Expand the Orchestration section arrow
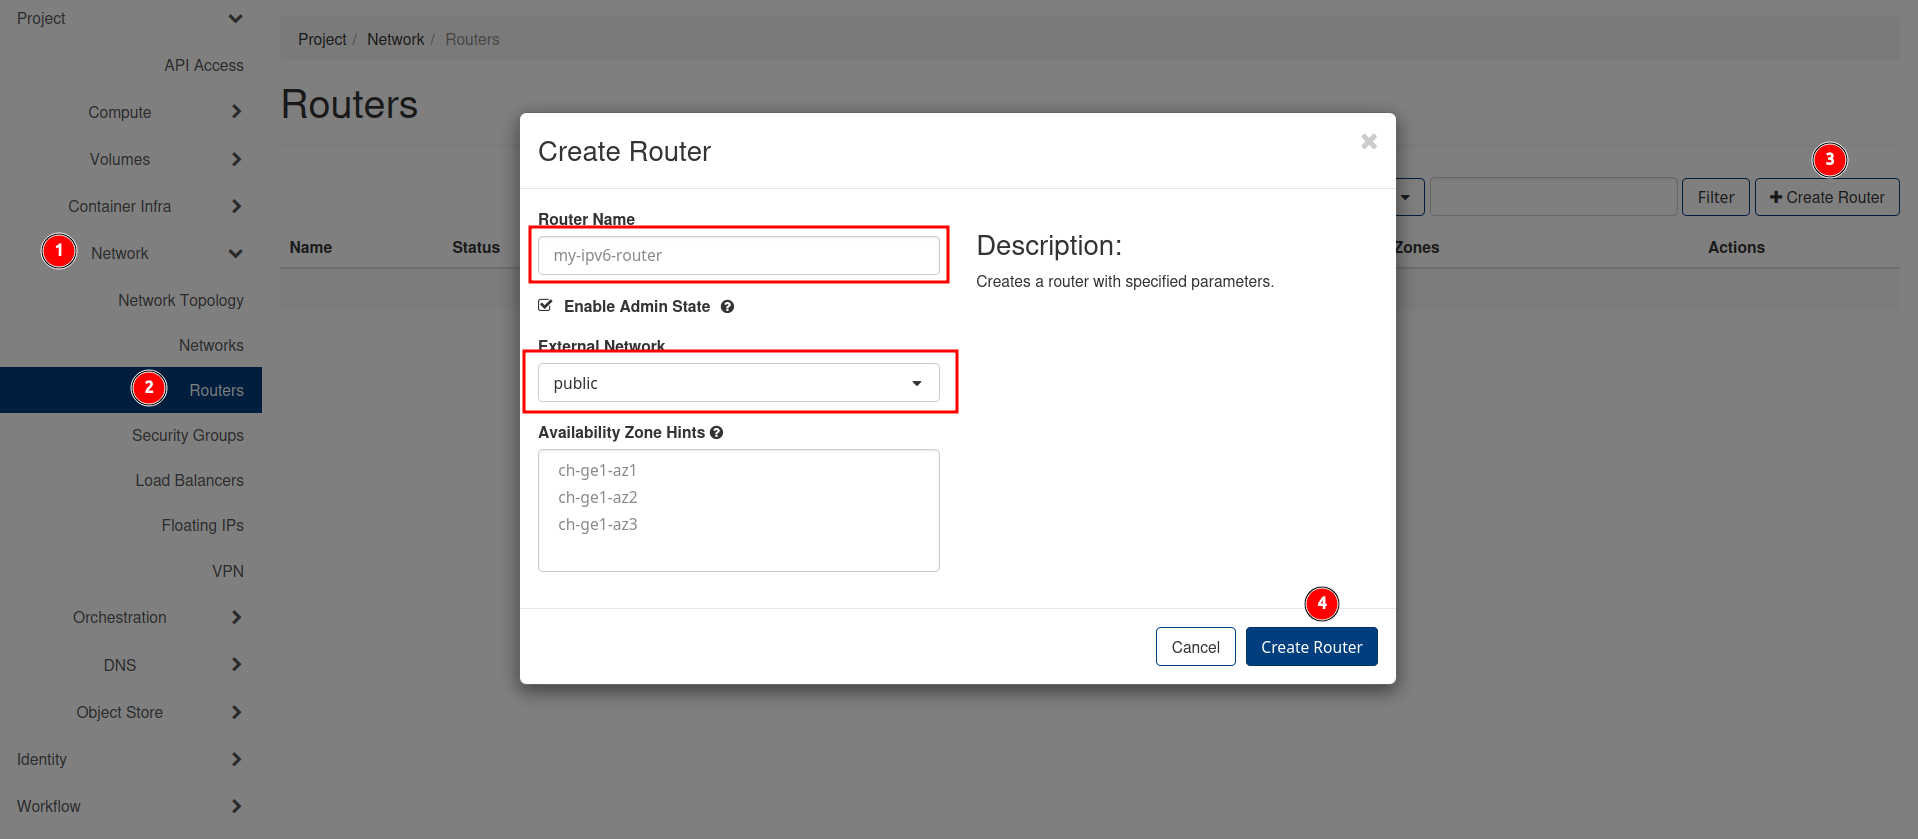Viewport: 1918px width, 839px height. tap(236, 618)
